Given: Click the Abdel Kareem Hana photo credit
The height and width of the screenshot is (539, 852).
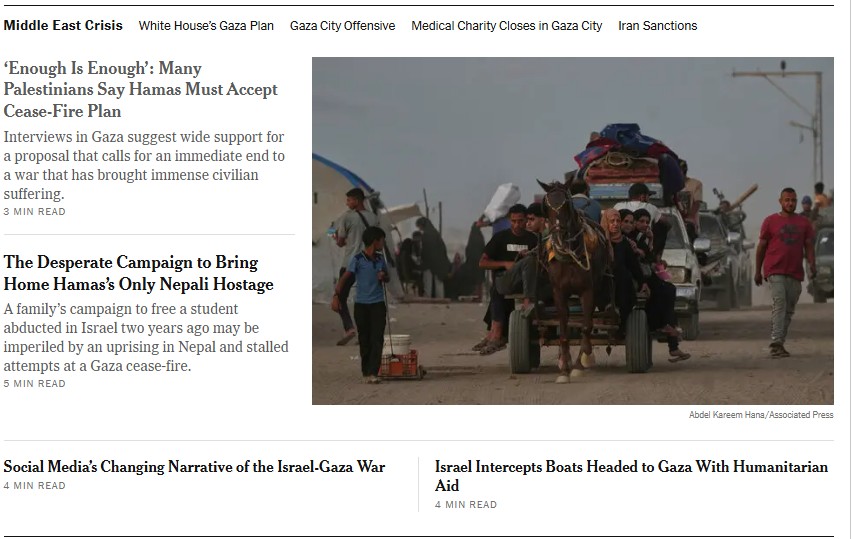Looking at the screenshot, I should point(761,415).
